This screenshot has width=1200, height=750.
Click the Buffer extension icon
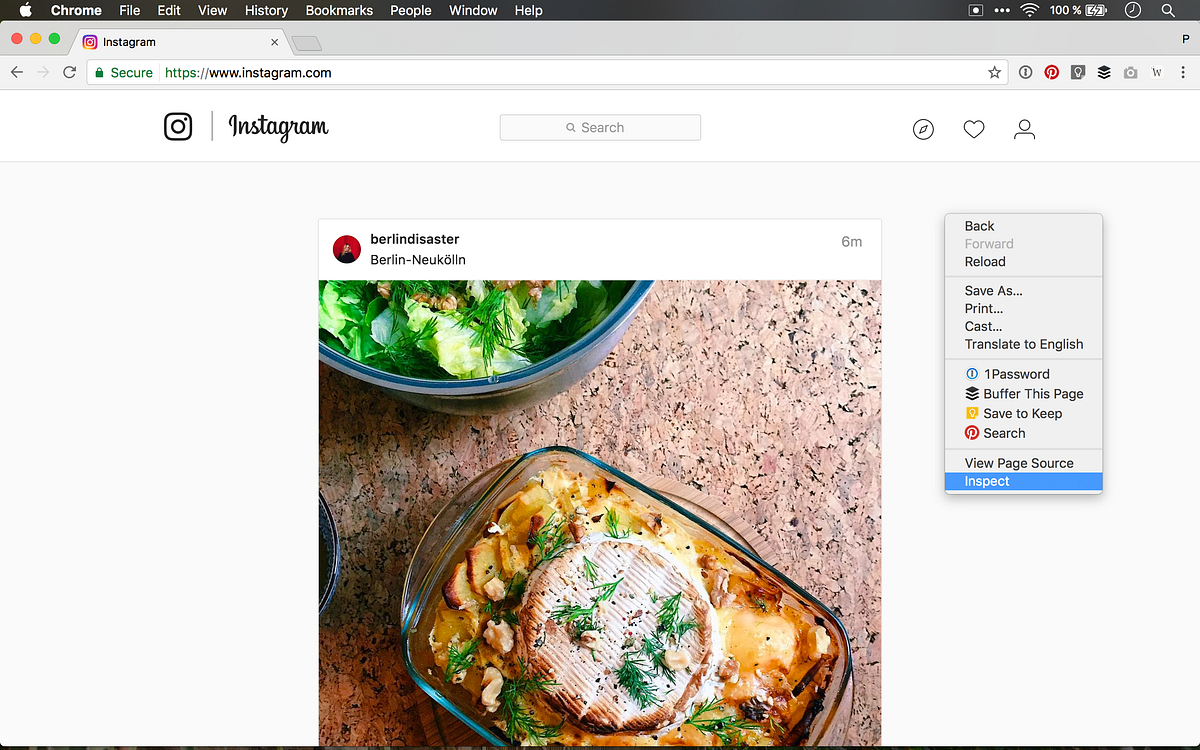coord(1104,72)
